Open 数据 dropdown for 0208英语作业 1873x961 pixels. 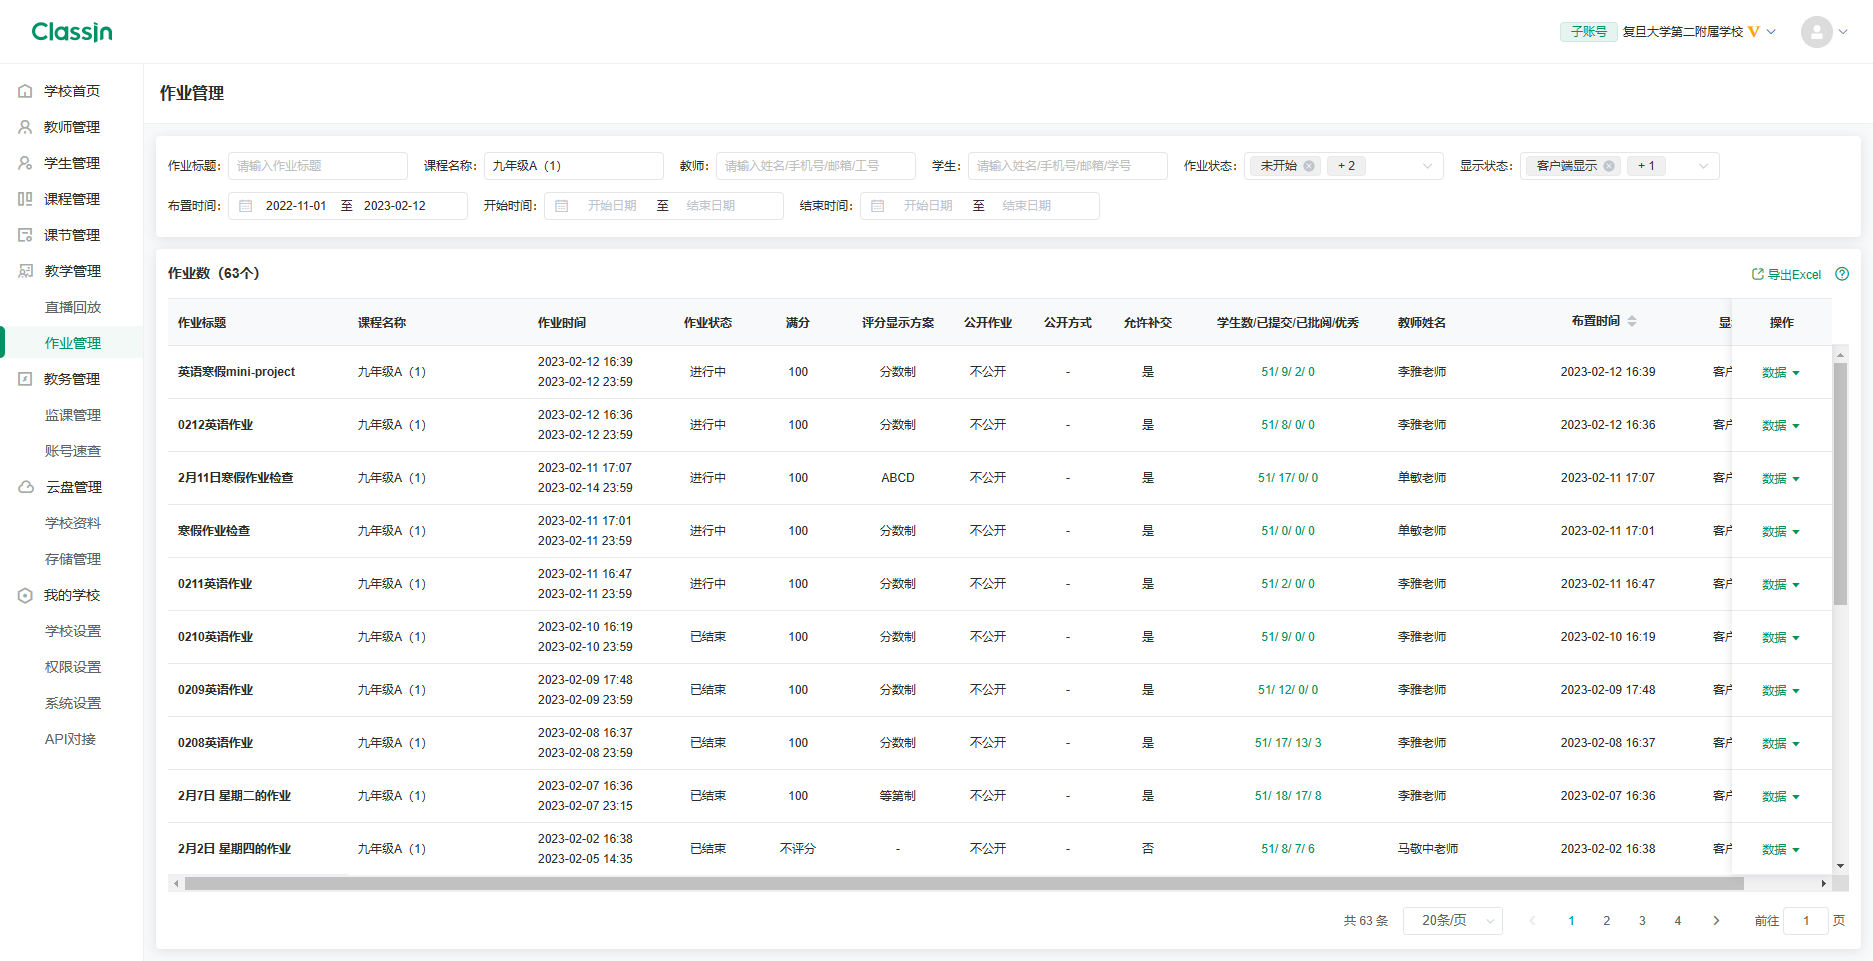(x=1780, y=744)
